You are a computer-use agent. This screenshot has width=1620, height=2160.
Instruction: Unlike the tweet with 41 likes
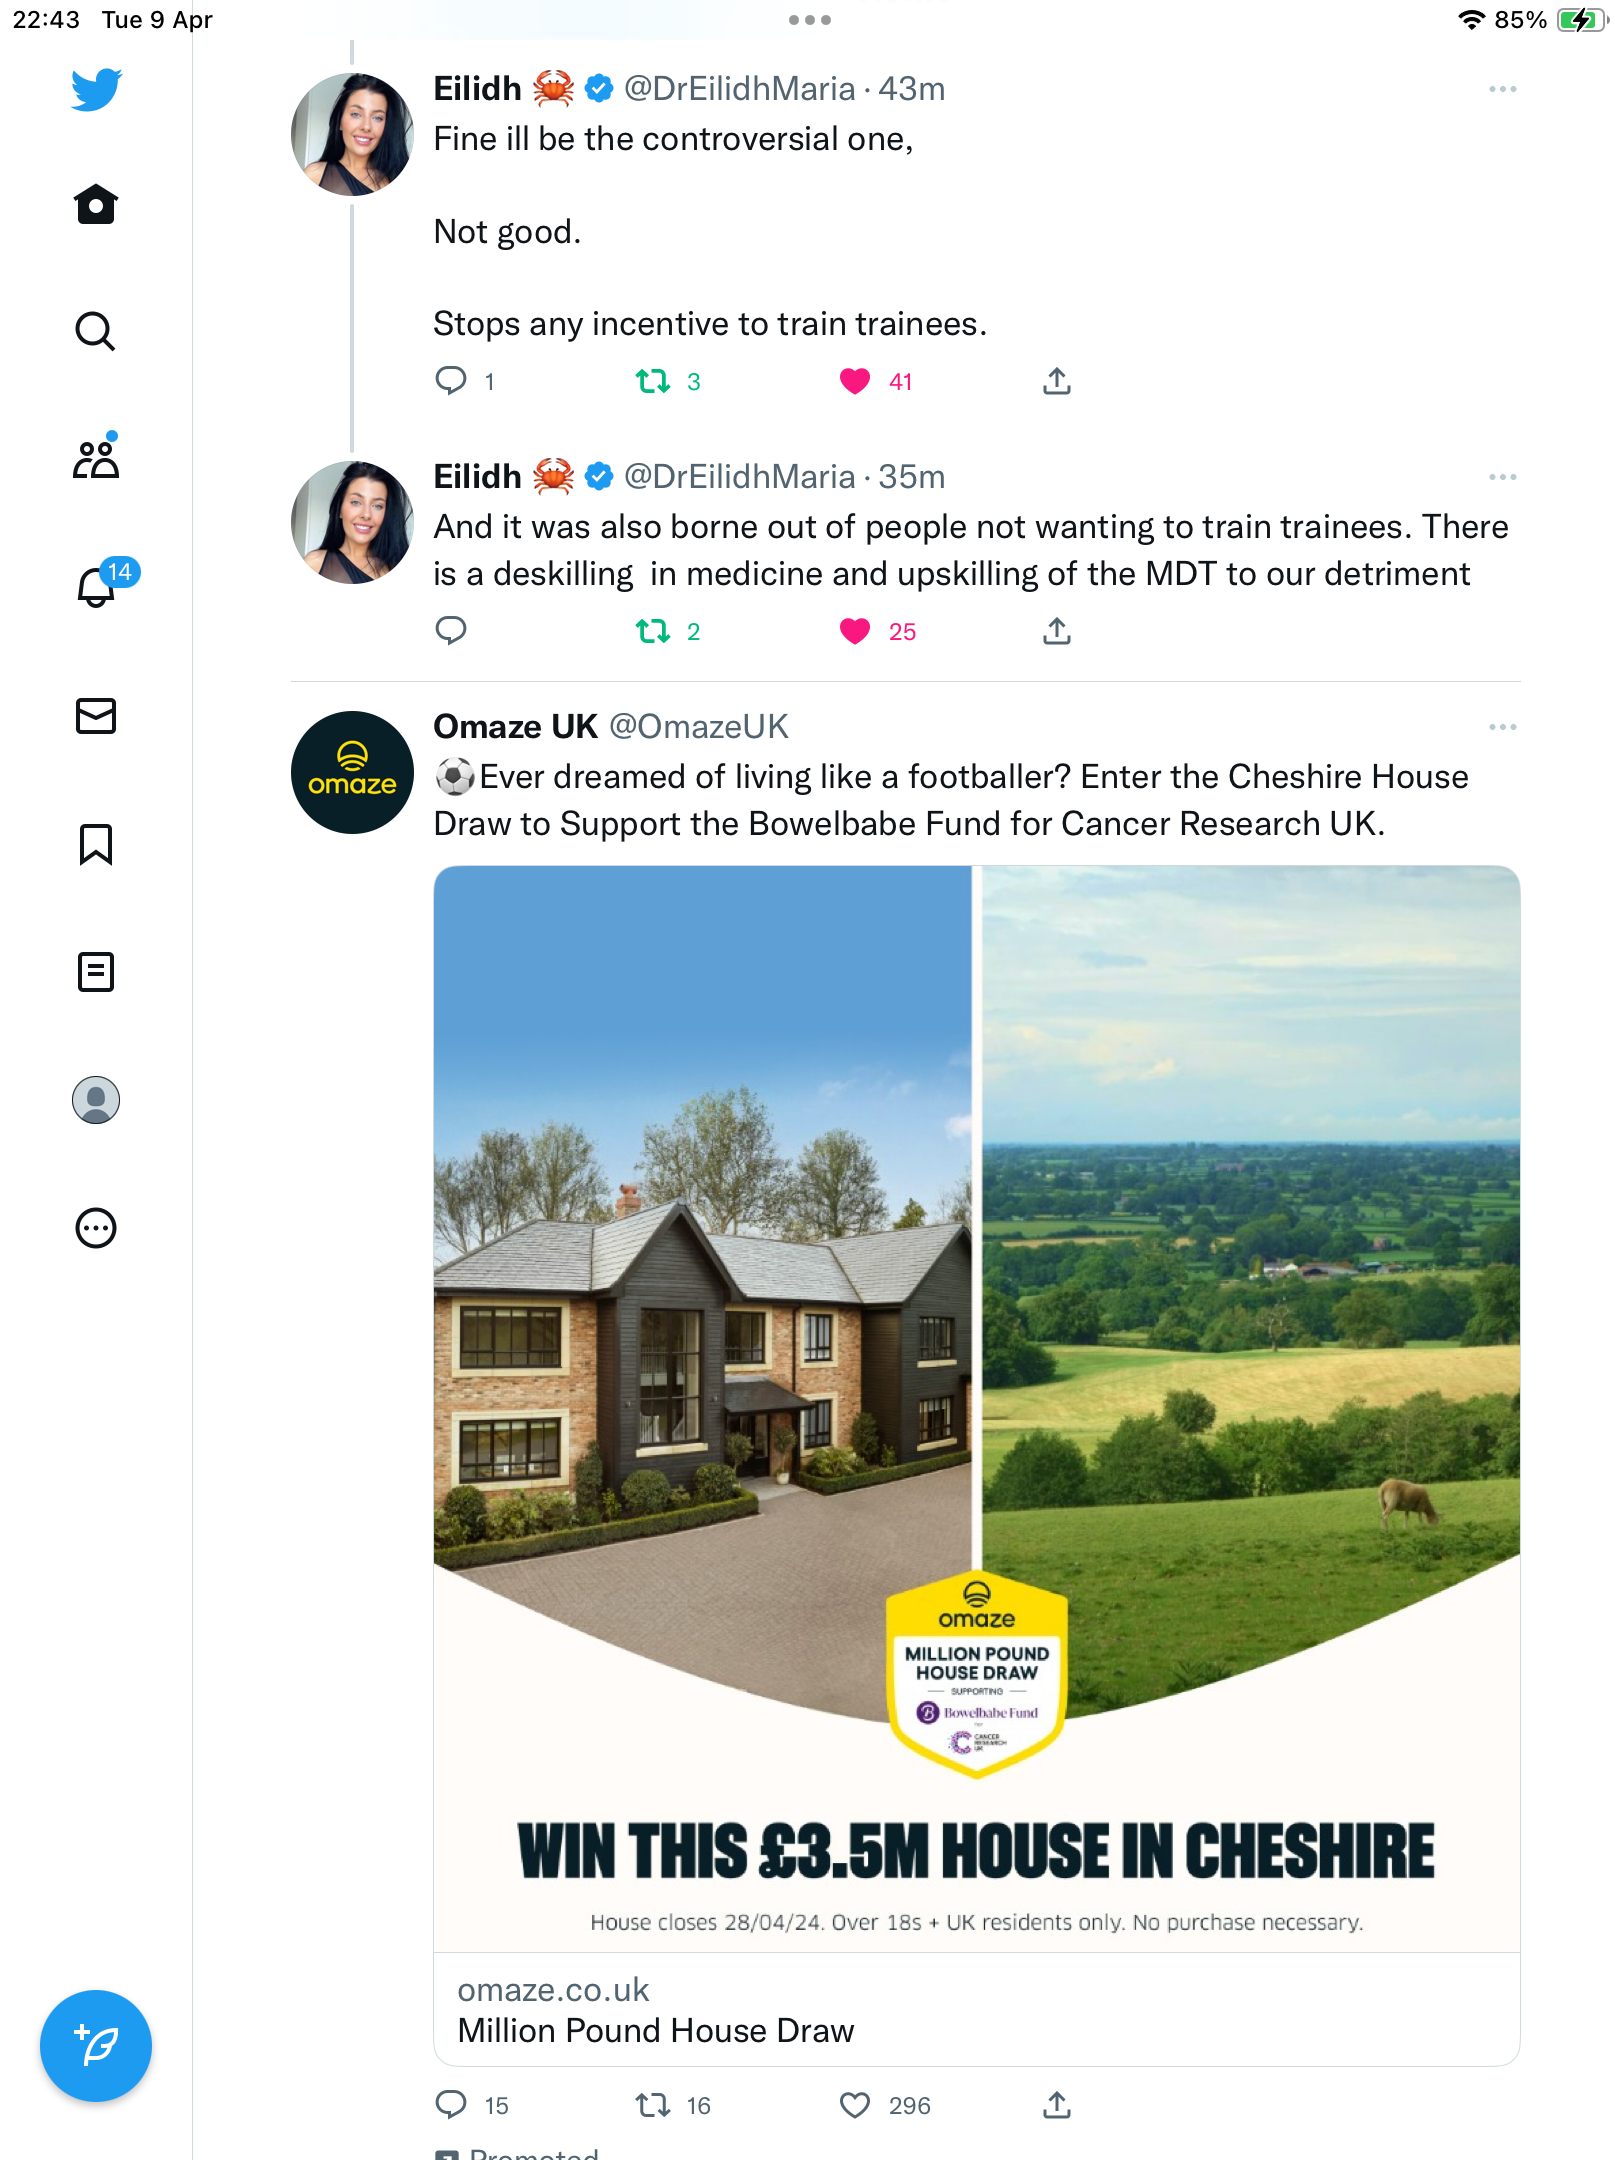pyautogui.click(x=855, y=381)
